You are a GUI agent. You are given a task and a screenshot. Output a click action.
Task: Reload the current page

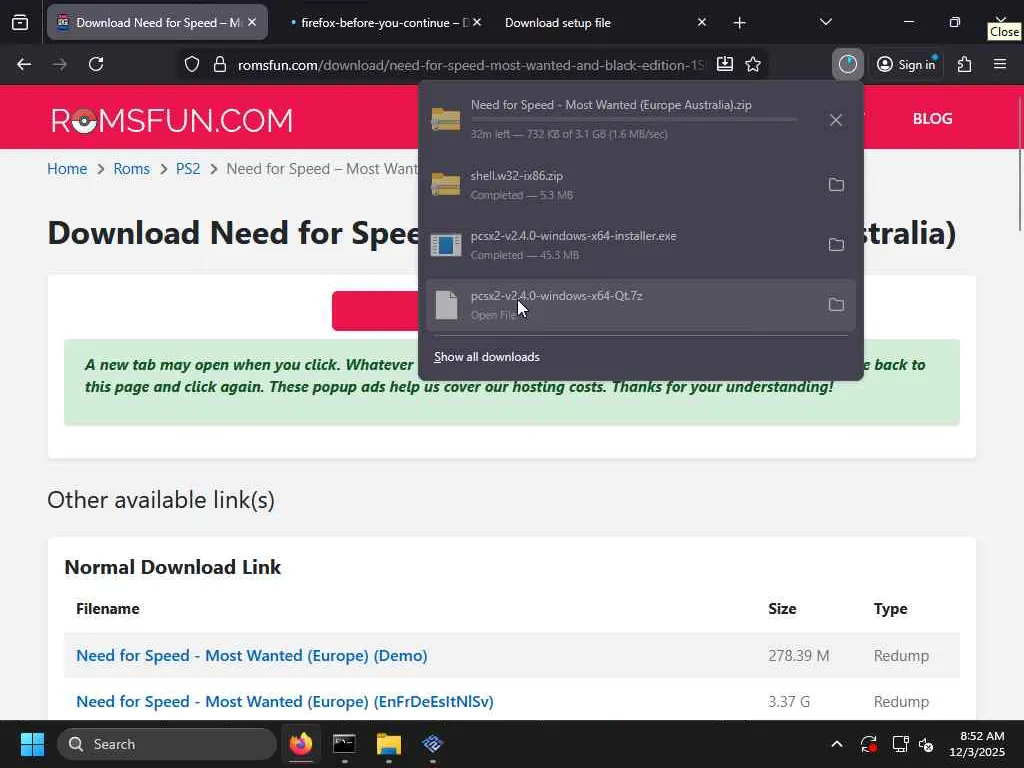click(x=96, y=64)
